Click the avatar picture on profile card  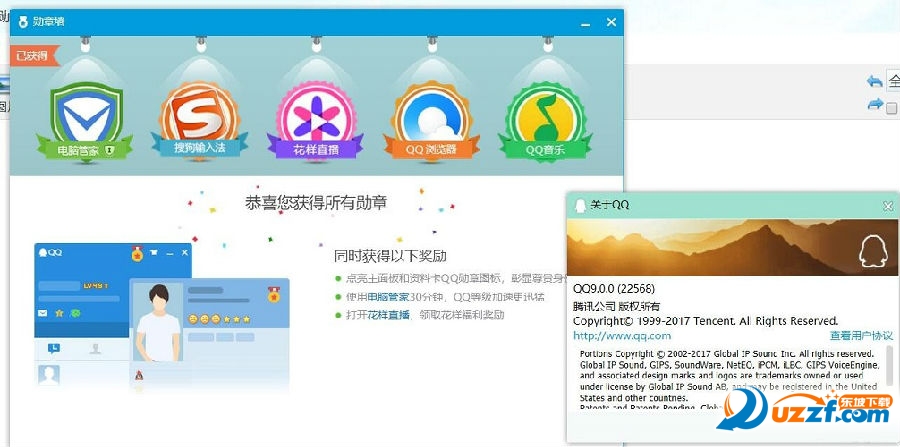click(158, 322)
